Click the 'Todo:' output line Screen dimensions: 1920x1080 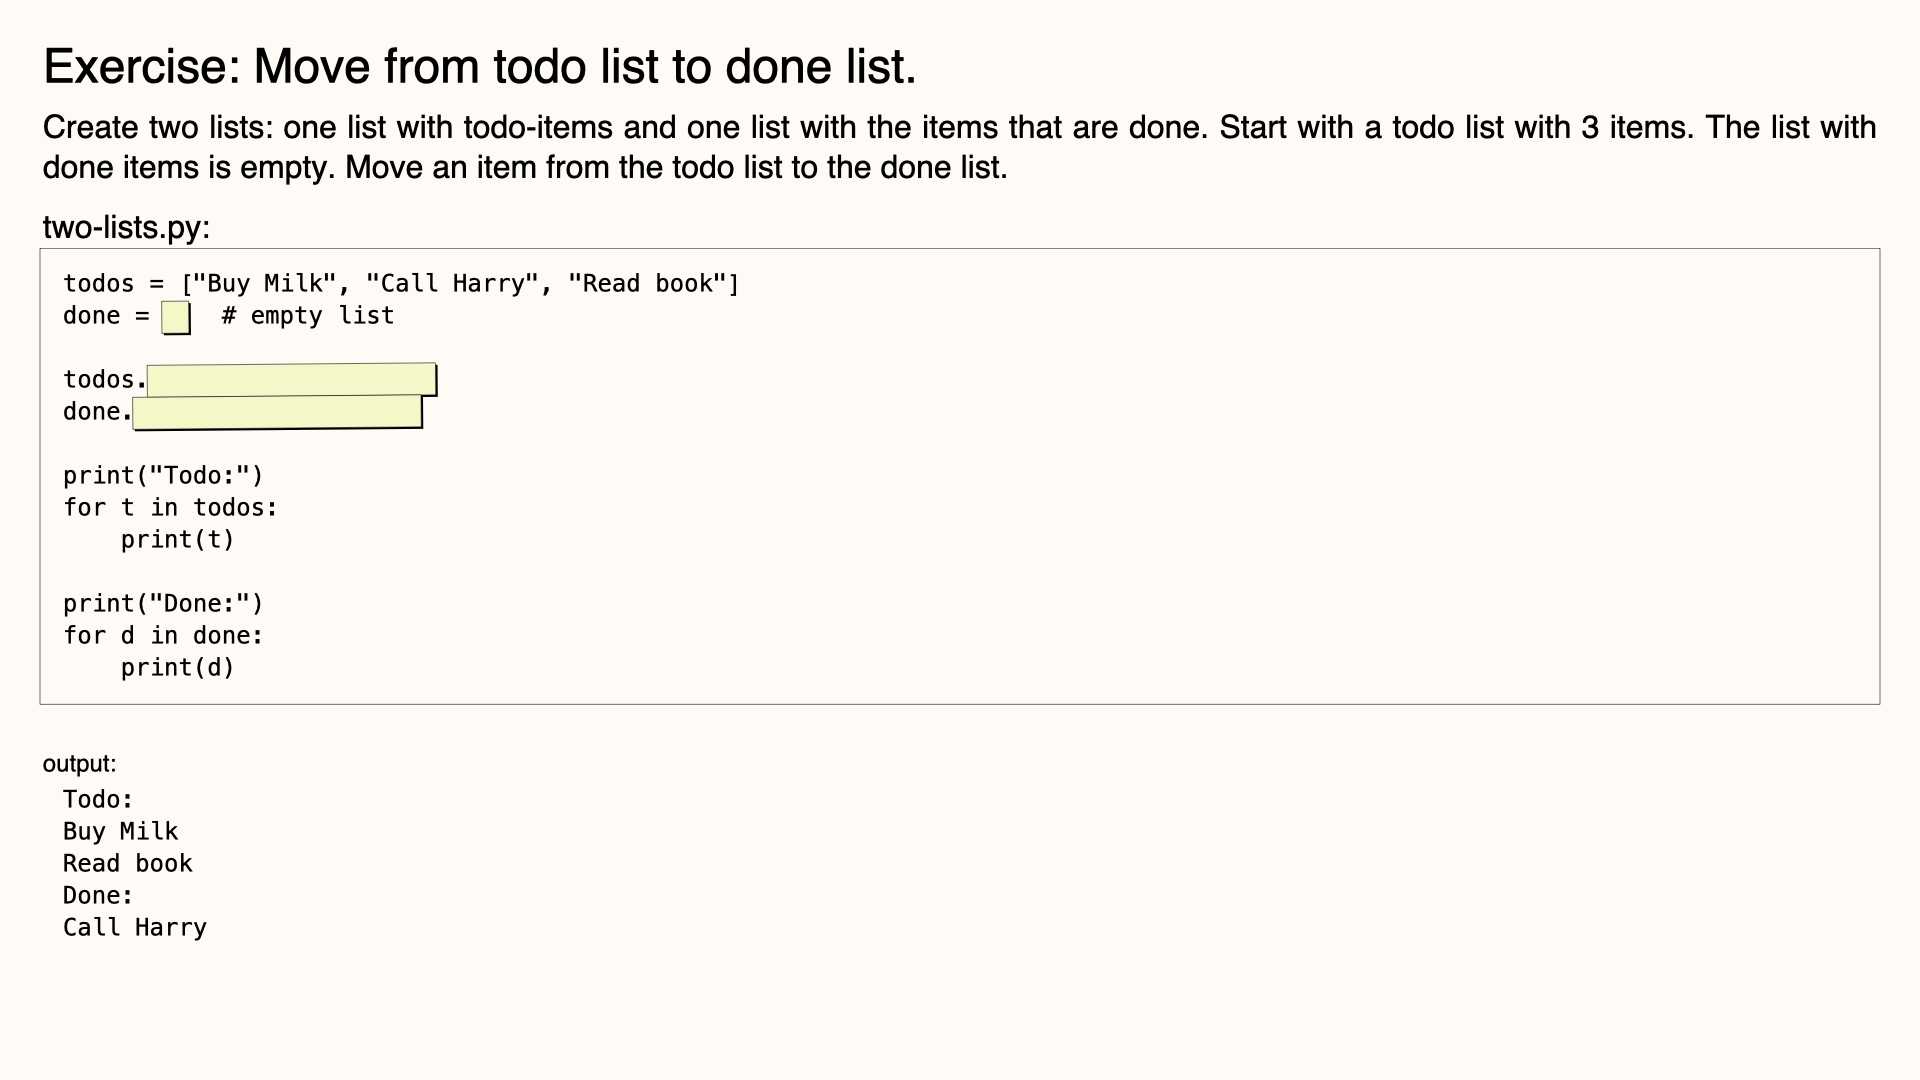pyautogui.click(x=98, y=800)
